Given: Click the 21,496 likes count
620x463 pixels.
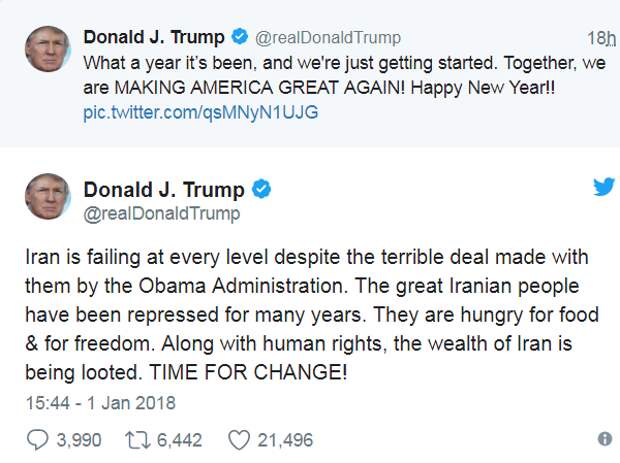Looking at the screenshot, I should point(285,439).
